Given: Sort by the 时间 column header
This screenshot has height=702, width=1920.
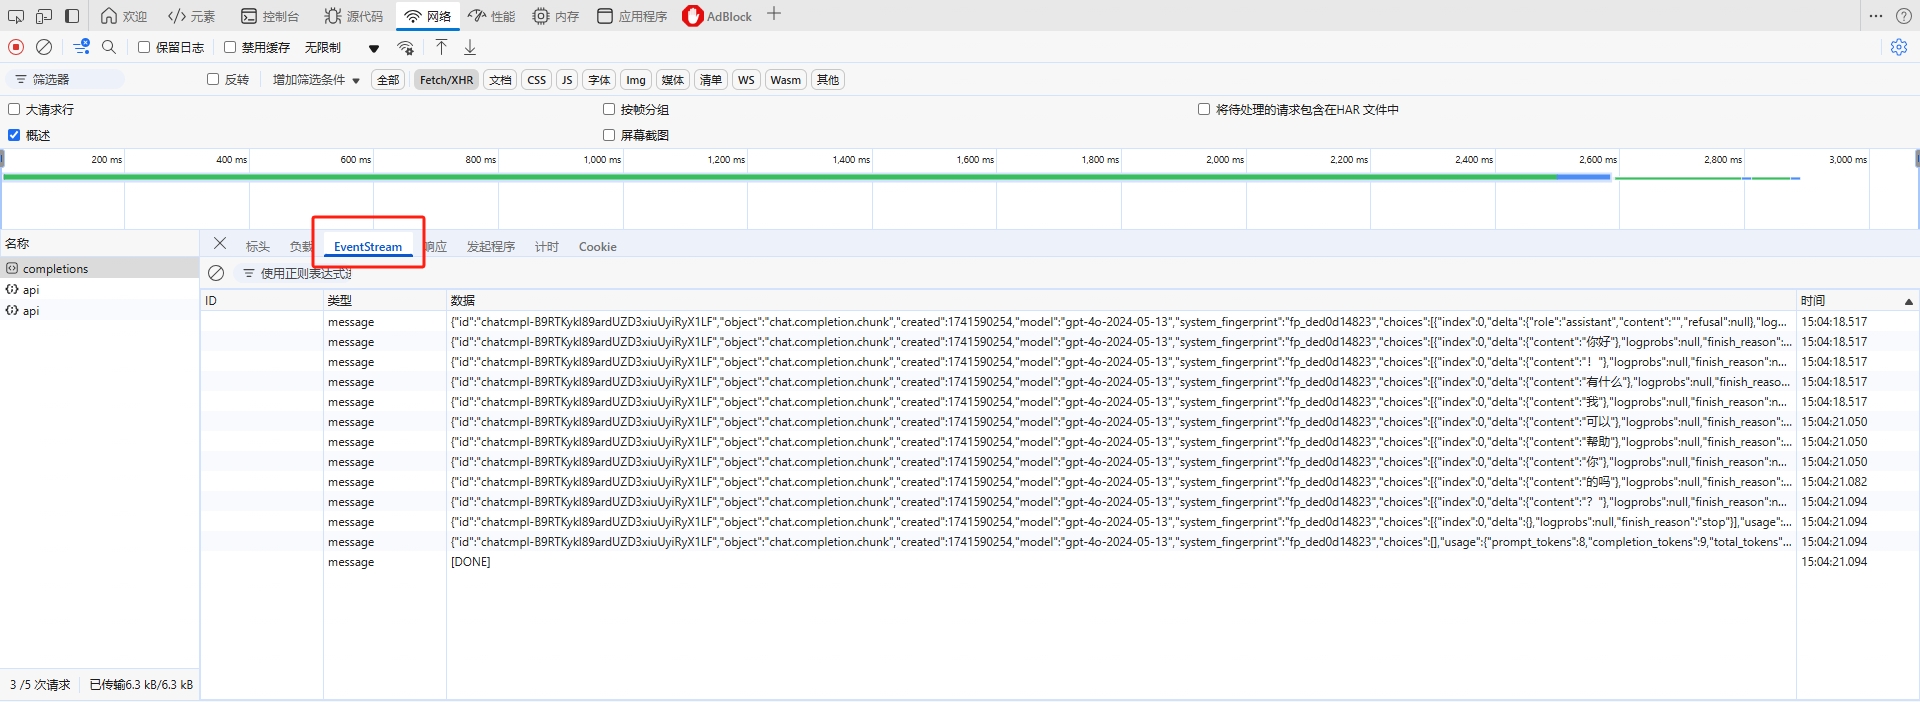Looking at the screenshot, I should [1856, 300].
